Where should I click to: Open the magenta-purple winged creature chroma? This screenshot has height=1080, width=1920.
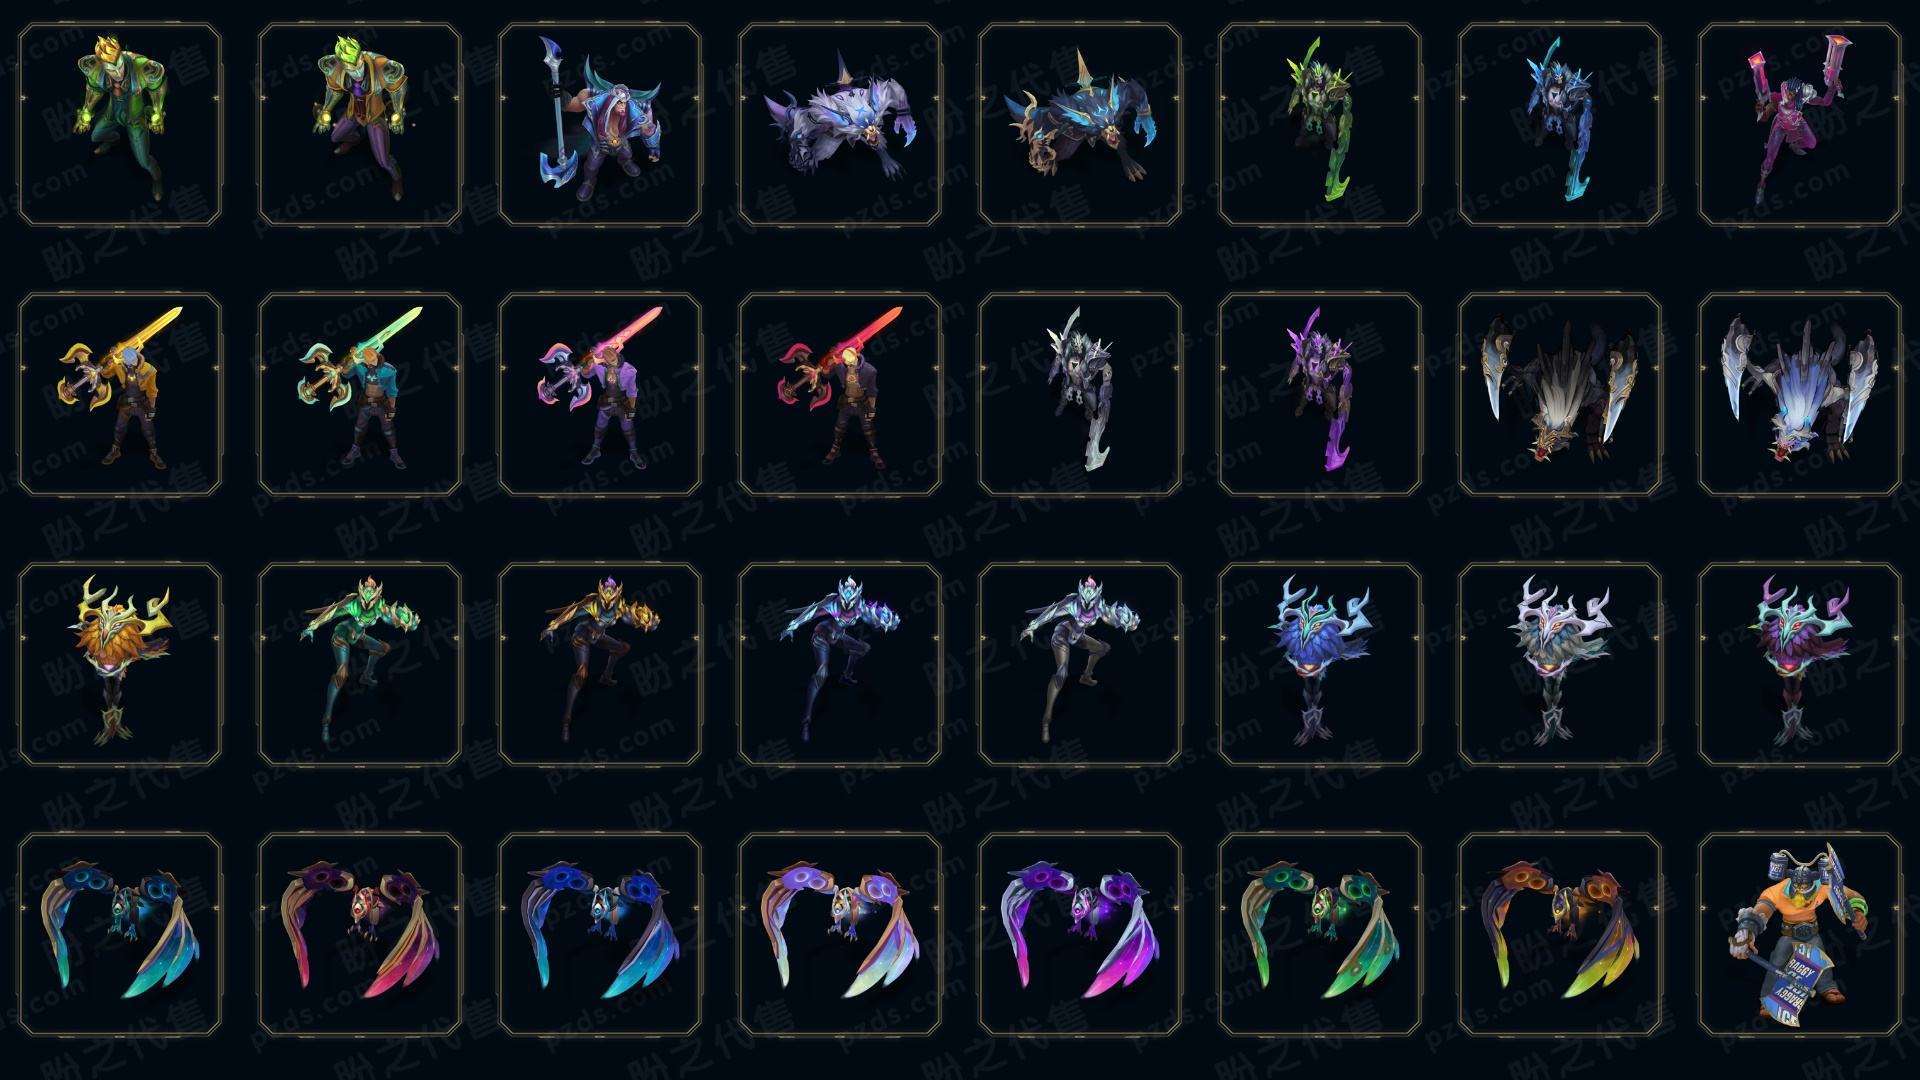(x=1080, y=934)
